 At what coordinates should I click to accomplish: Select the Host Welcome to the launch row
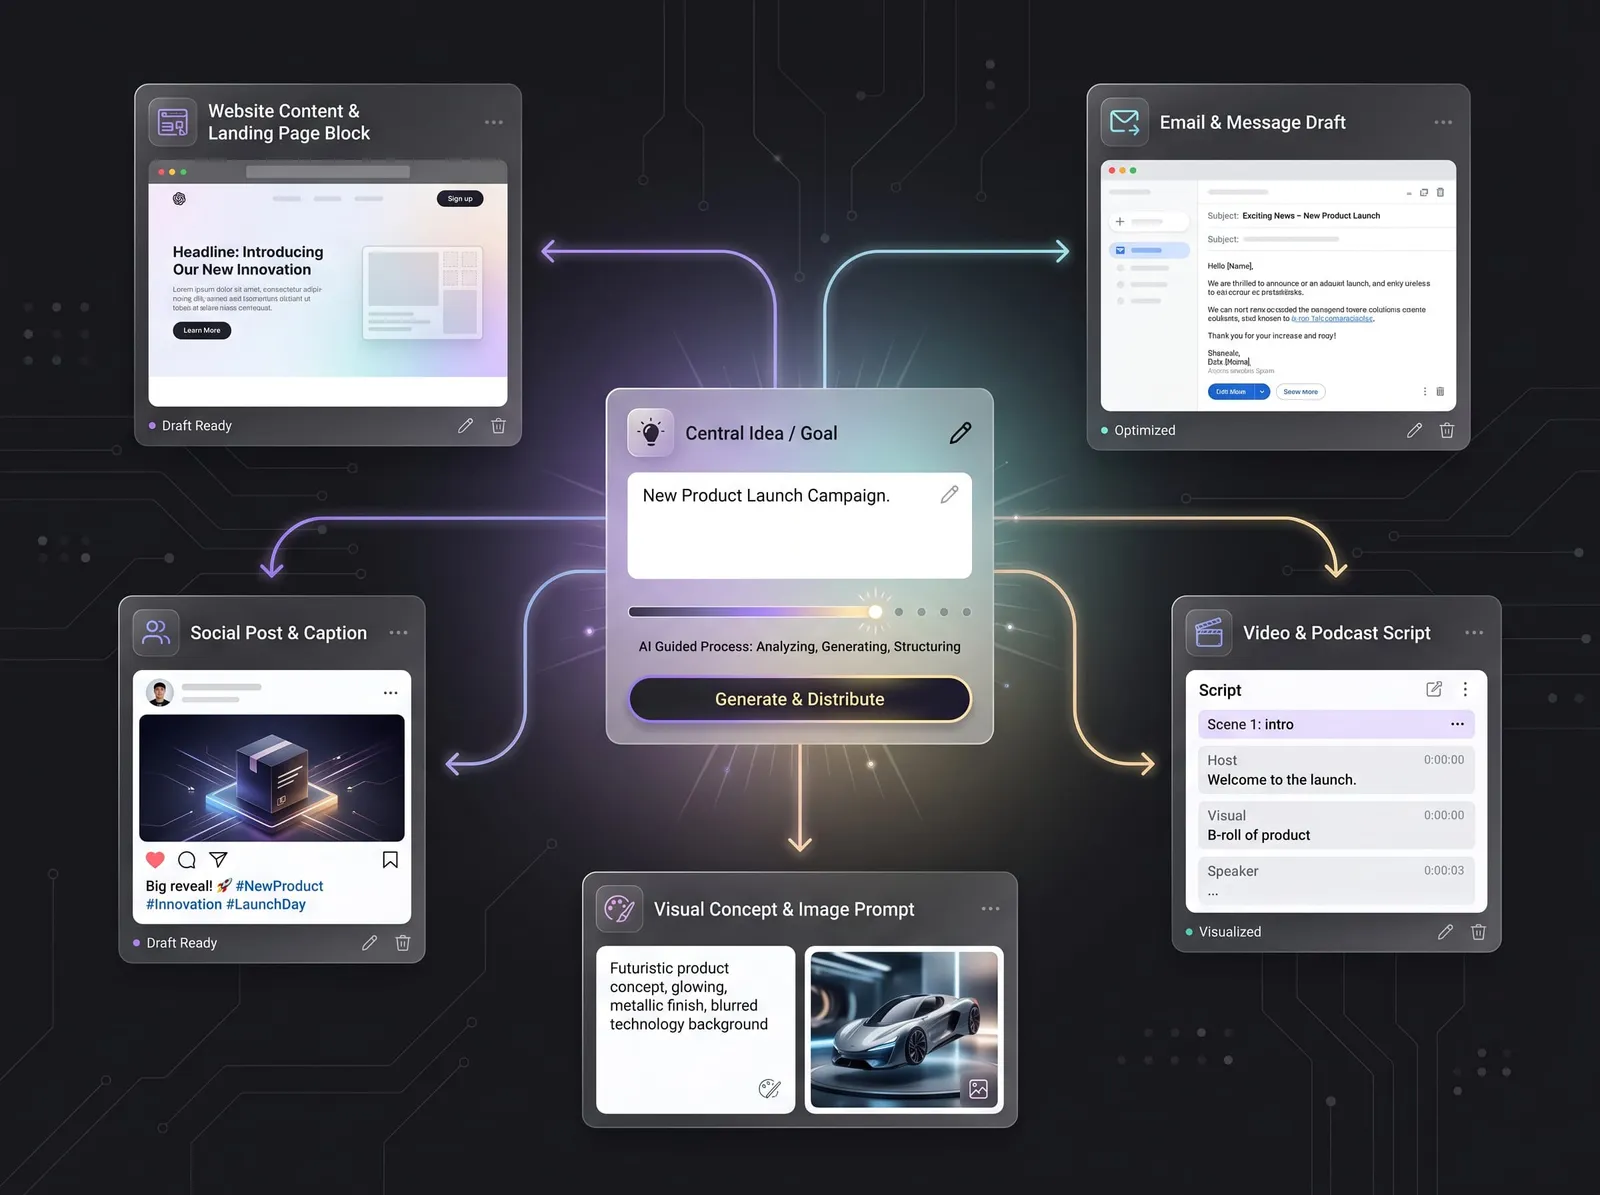tap(1336, 770)
